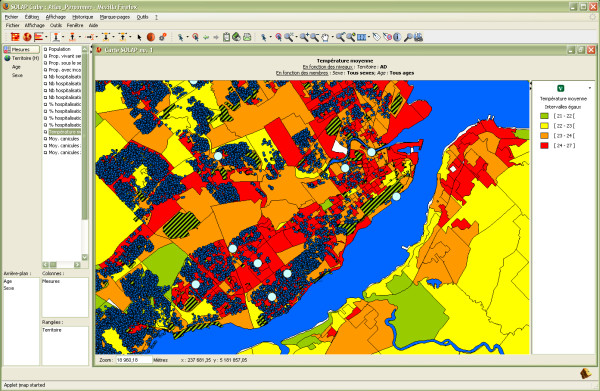Image resolution: width=600 pixels, height=391 pixels.
Task: Expand the legend options dropdown arrow
Action: pos(590,88)
